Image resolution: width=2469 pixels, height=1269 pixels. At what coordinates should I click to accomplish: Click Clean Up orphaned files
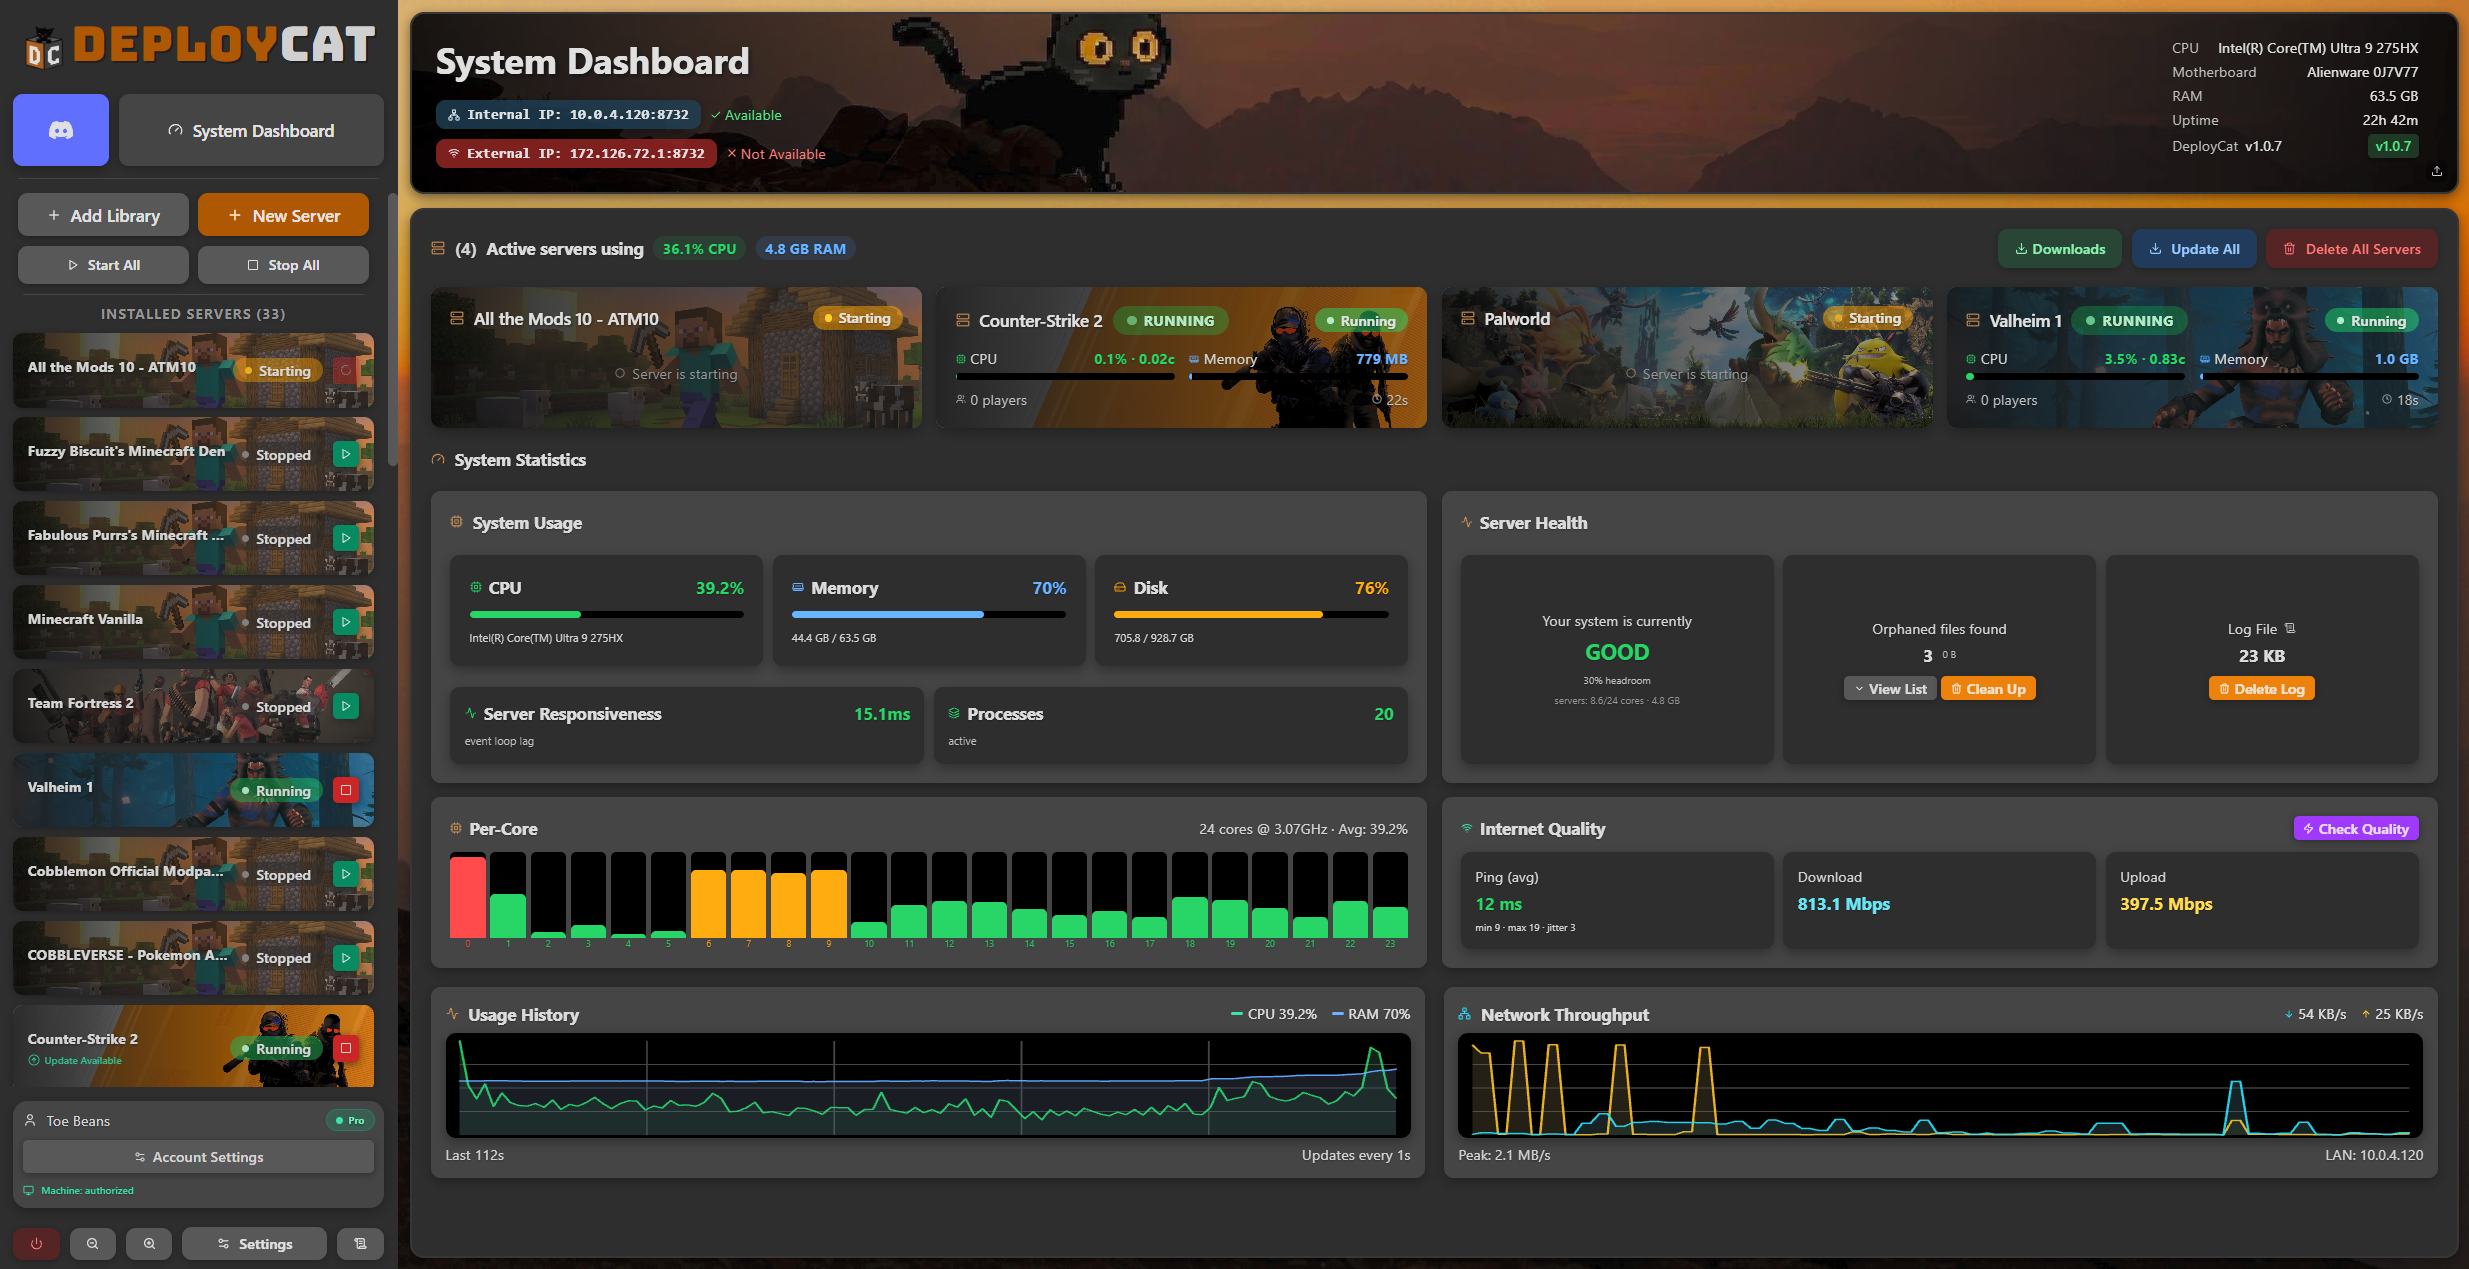pyautogui.click(x=1988, y=689)
